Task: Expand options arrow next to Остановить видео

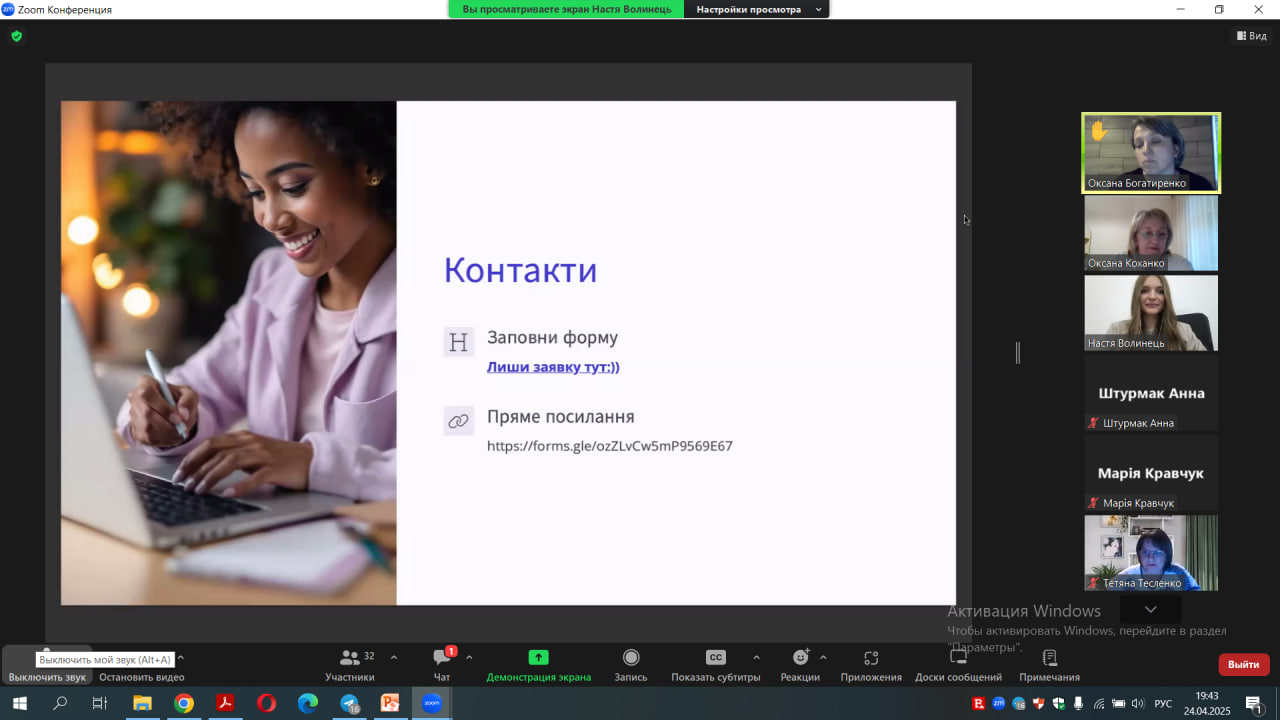Action: [180, 657]
